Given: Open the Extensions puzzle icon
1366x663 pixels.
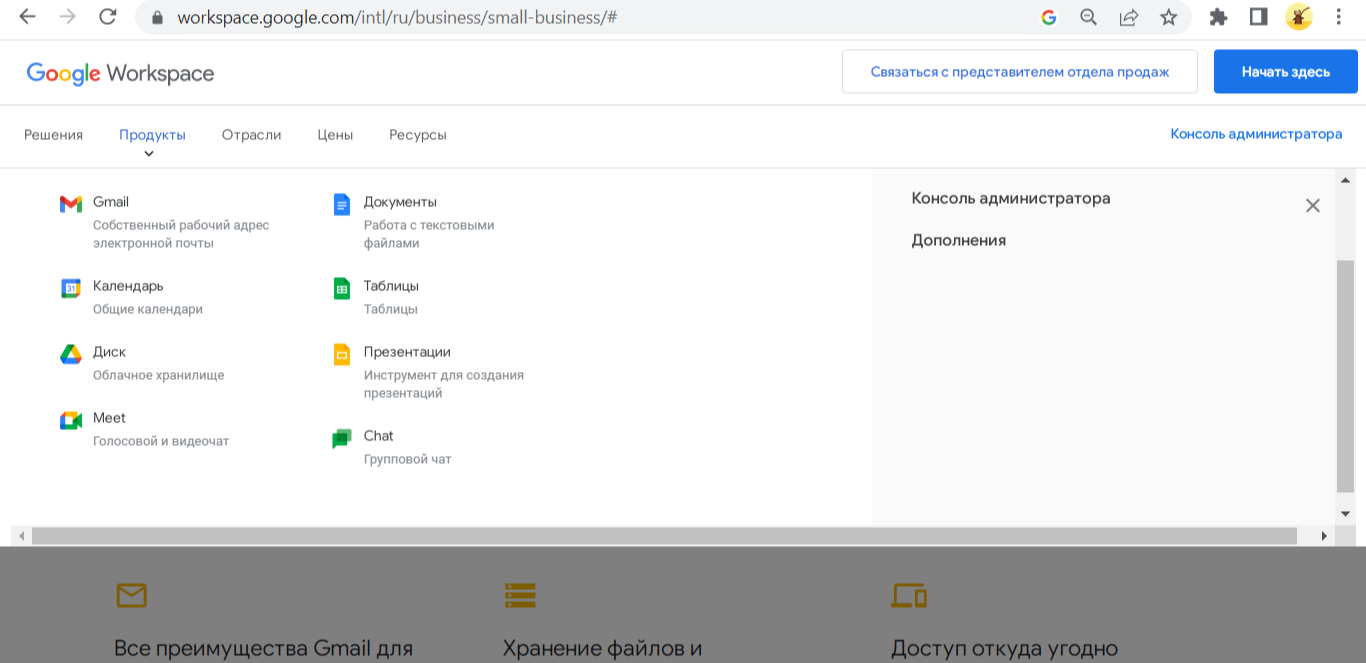Looking at the screenshot, I should pyautogui.click(x=1218, y=17).
